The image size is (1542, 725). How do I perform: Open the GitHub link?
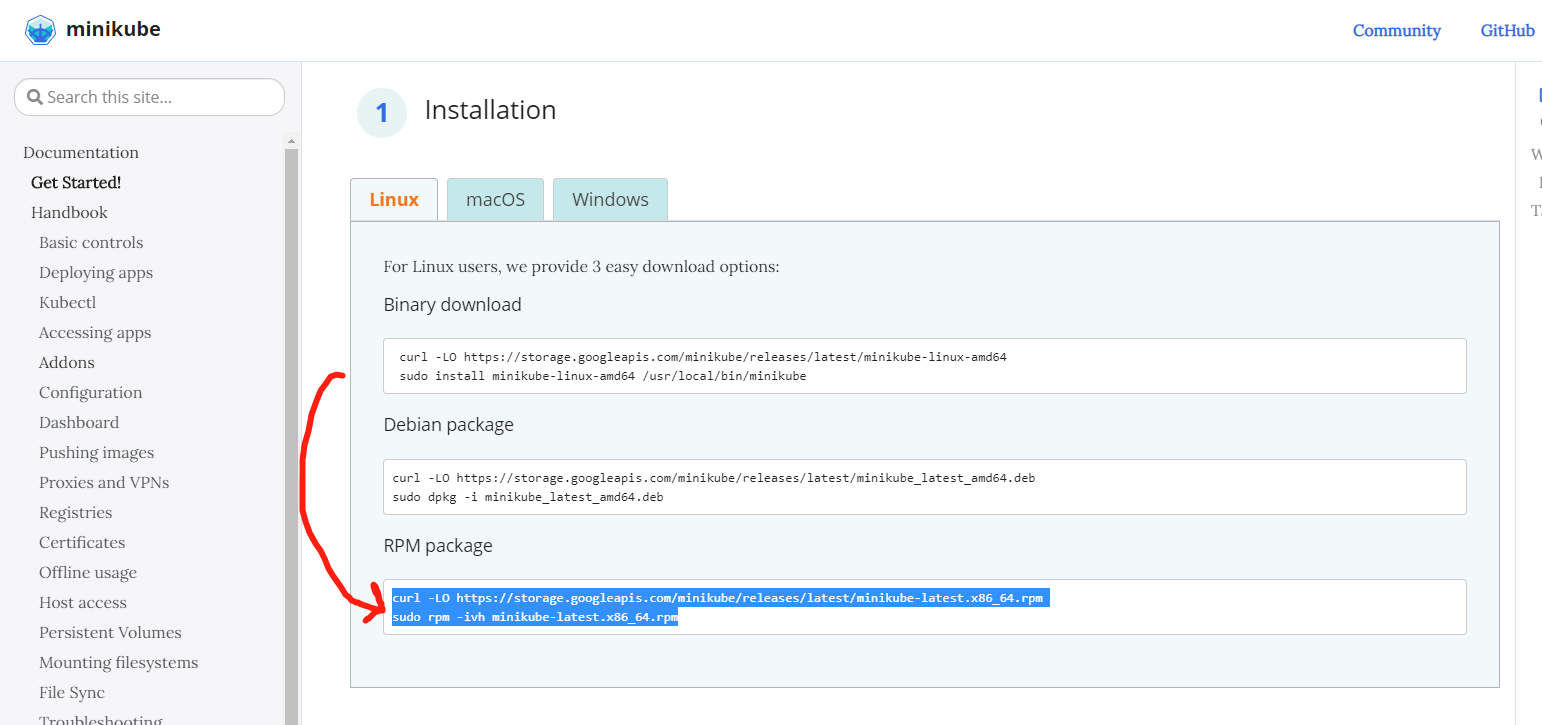point(1507,31)
